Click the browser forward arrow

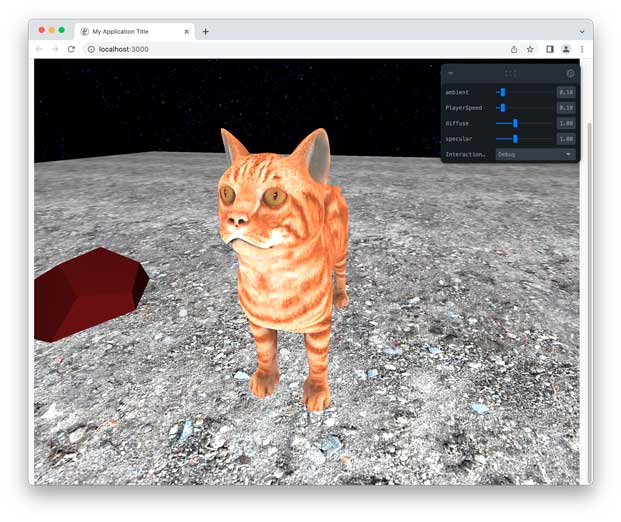point(55,49)
